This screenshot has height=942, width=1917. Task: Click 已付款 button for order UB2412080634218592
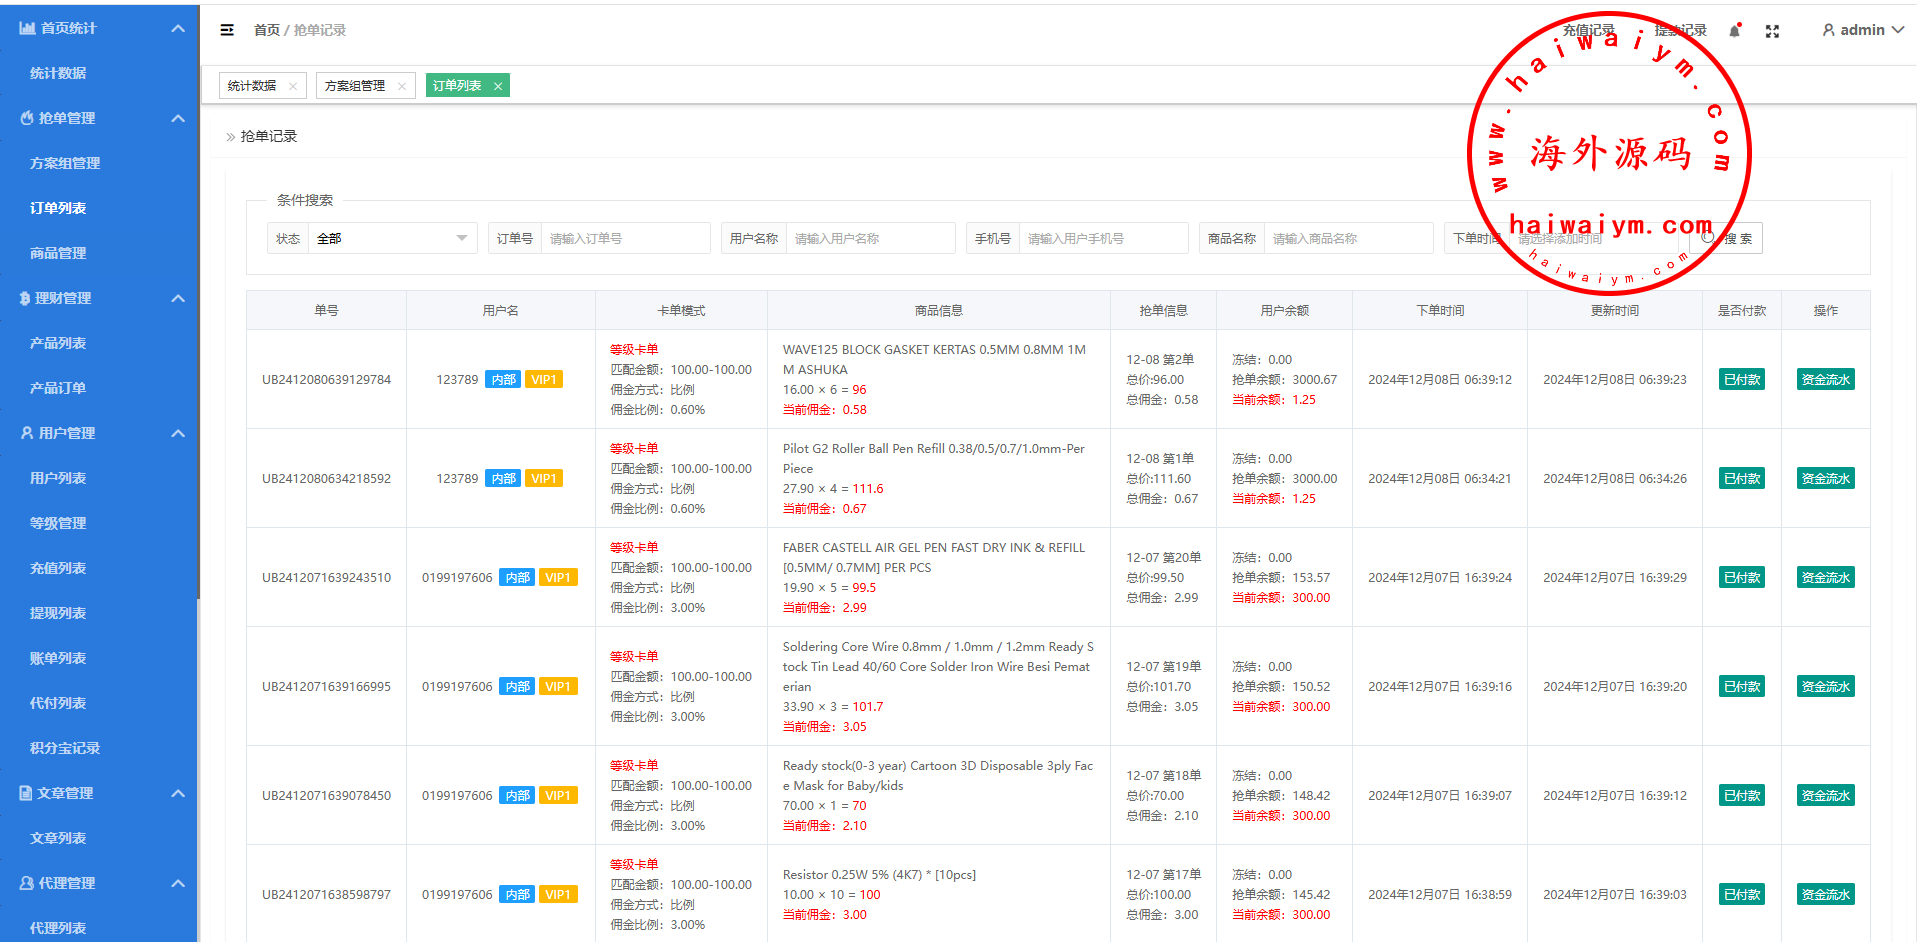[1741, 479]
